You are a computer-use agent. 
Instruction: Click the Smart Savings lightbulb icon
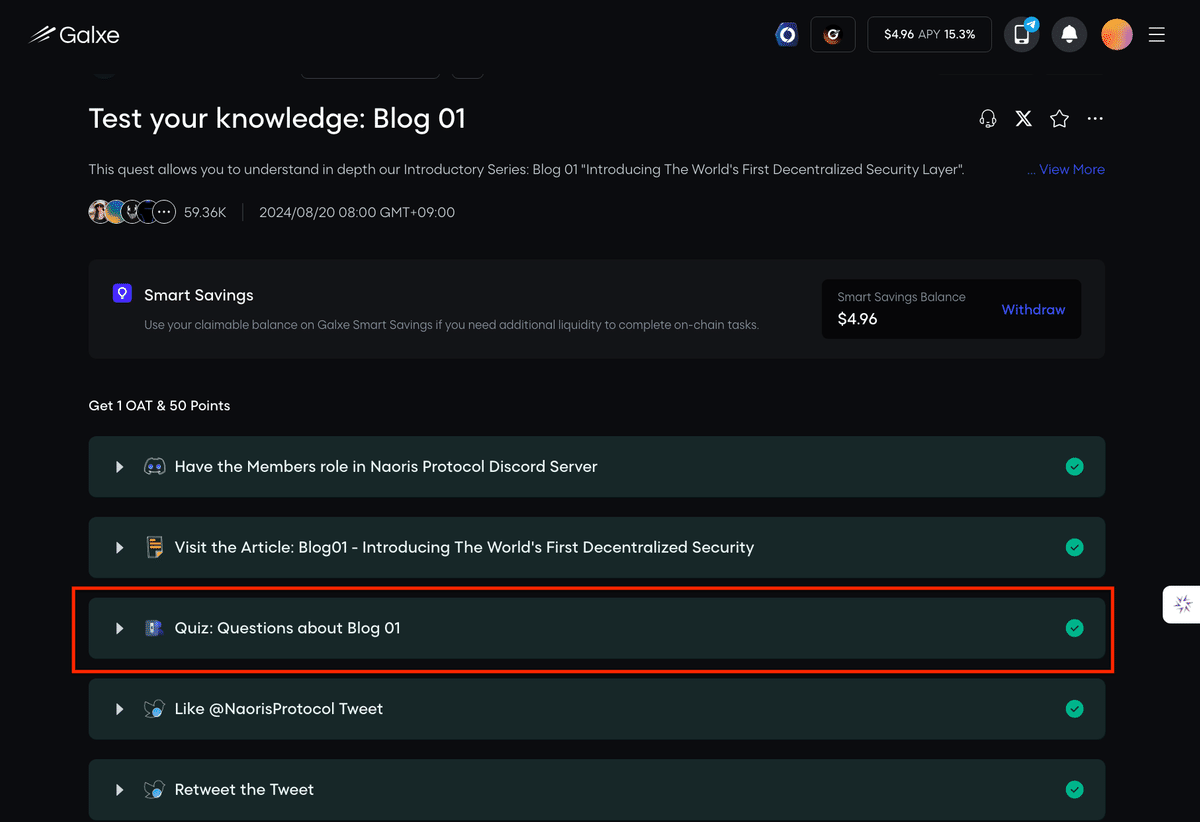click(x=122, y=293)
